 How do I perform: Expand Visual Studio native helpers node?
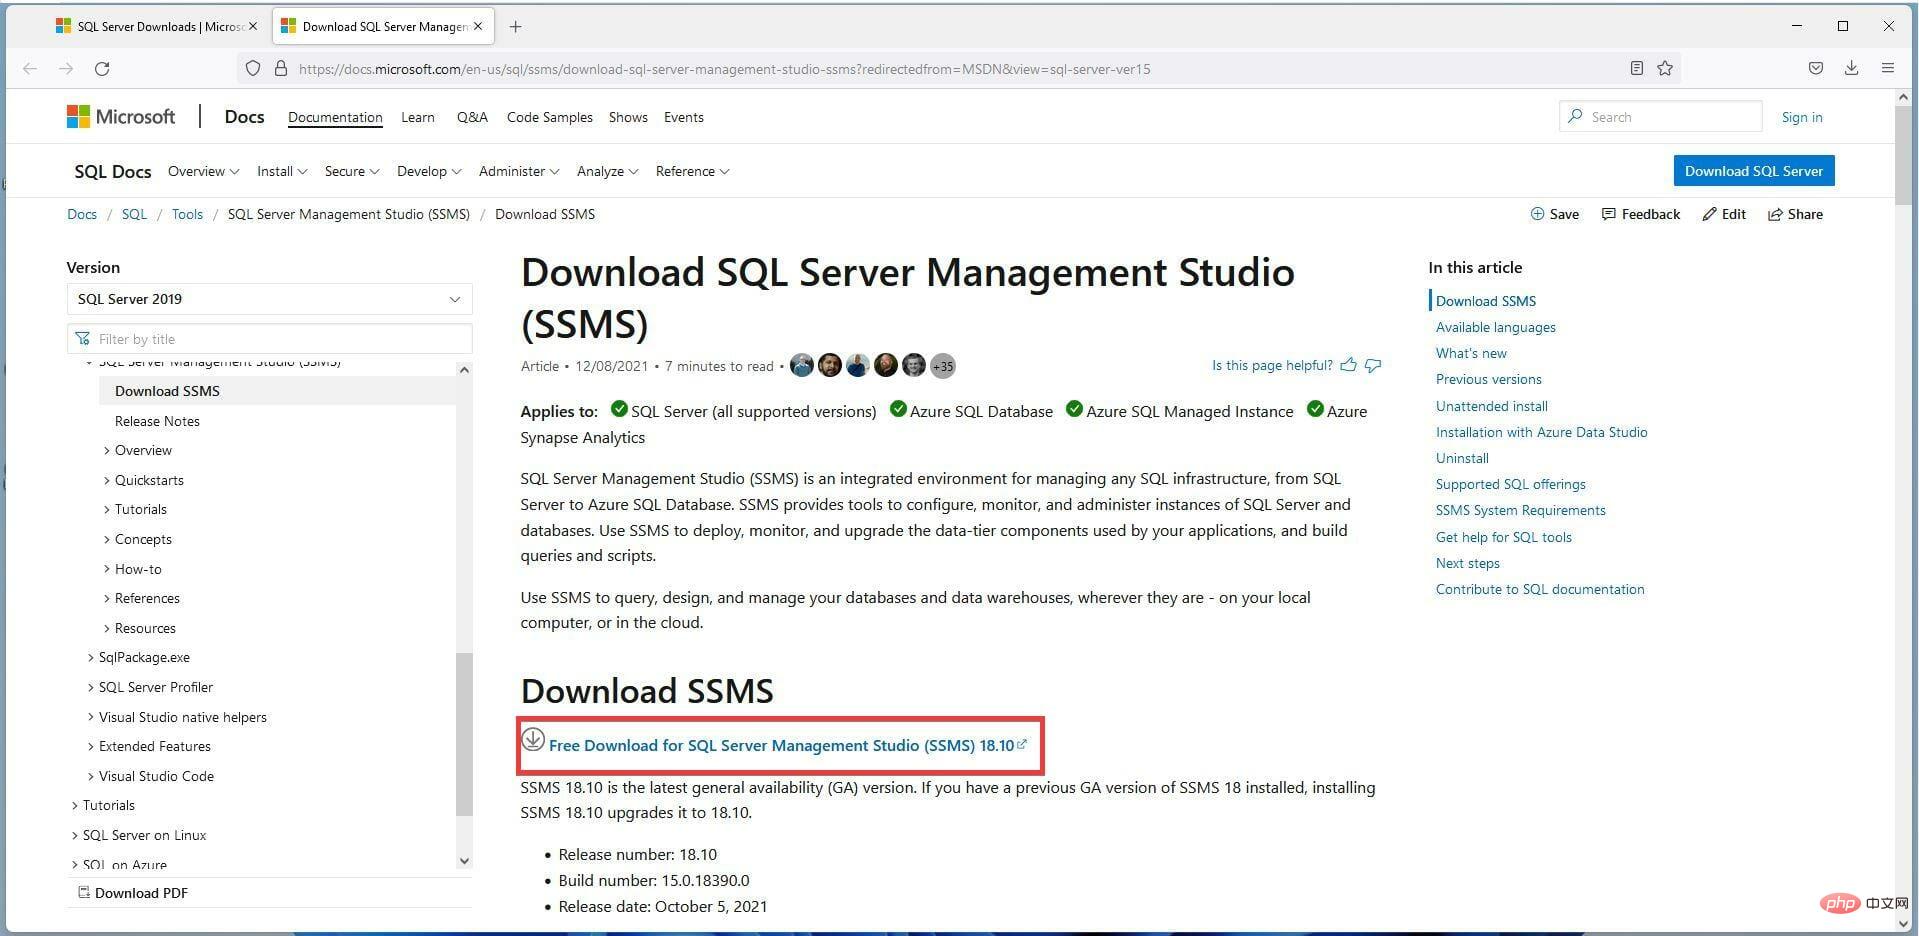click(x=91, y=717)
